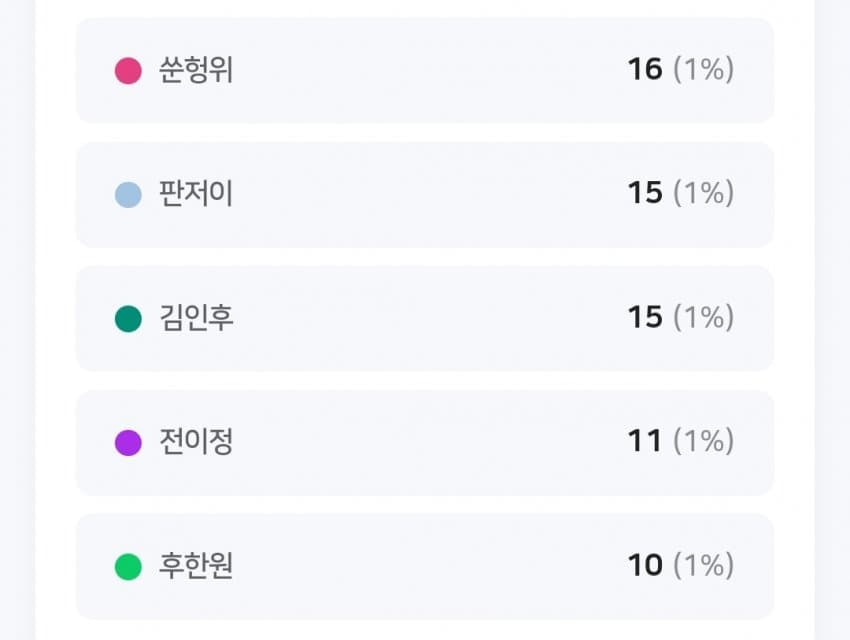Select the 판저이 candidate name
Viewport: 850px width, 640px height.
coord(196,194)
